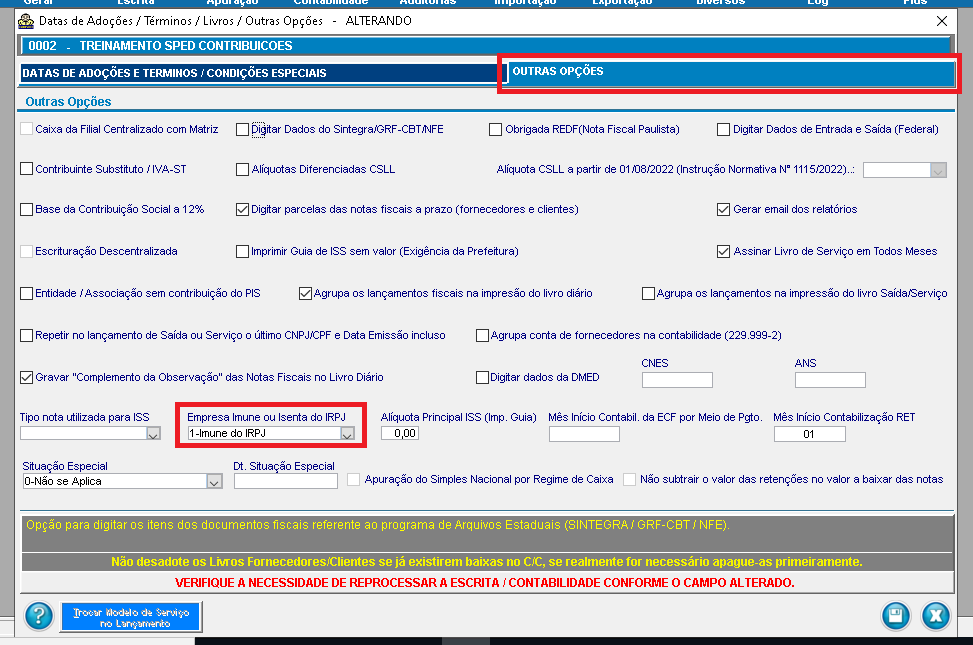Check Contribuinte Substituto / IVA-ST

click(27, 169)
